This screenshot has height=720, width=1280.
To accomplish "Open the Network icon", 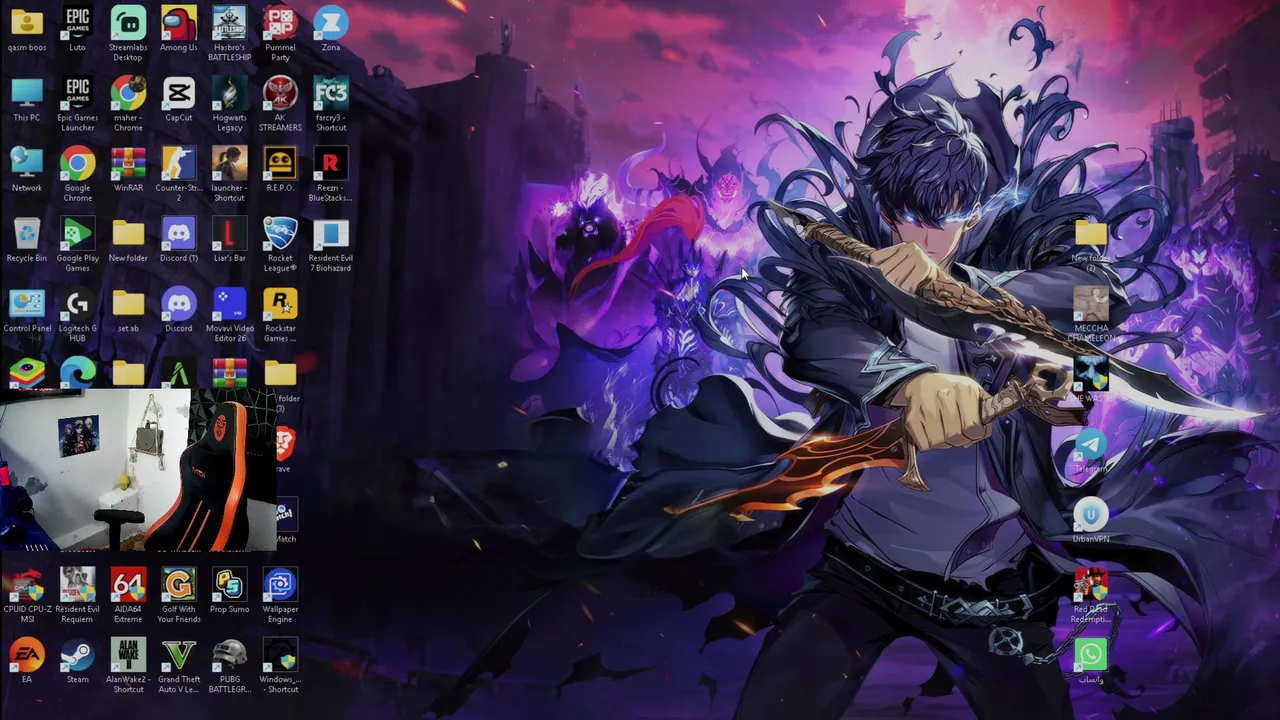I will click(27, 169).
